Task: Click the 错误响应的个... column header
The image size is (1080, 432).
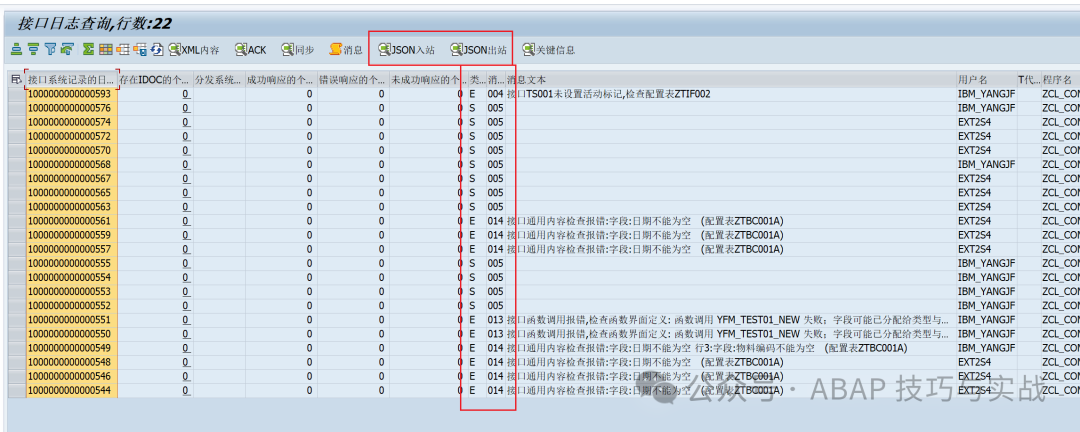Action: pyautogui.click(x=353, y=80)
